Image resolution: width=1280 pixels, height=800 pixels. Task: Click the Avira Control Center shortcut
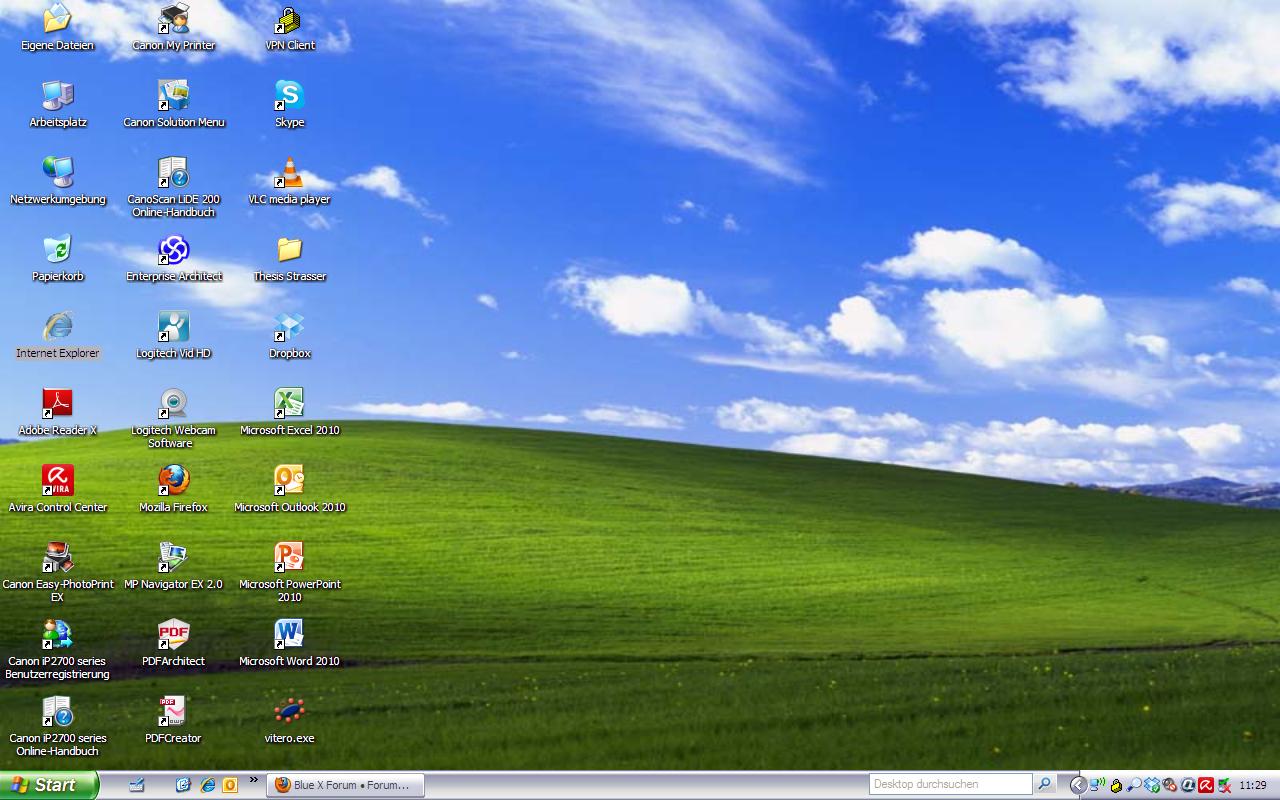[x=58, y=490]
